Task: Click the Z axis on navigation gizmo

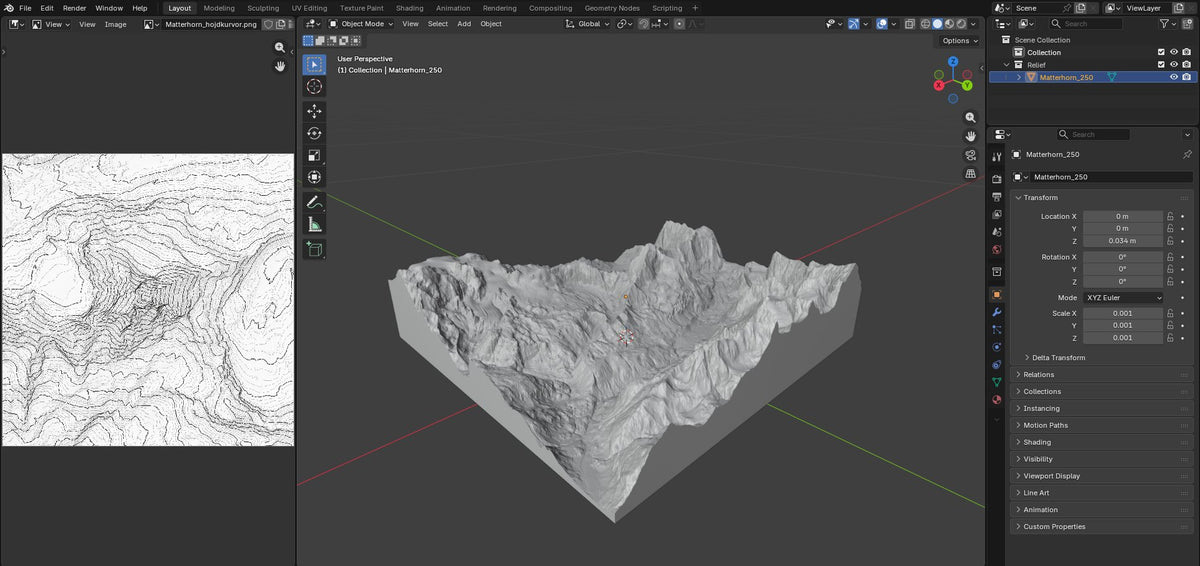Action: (954, 61)
